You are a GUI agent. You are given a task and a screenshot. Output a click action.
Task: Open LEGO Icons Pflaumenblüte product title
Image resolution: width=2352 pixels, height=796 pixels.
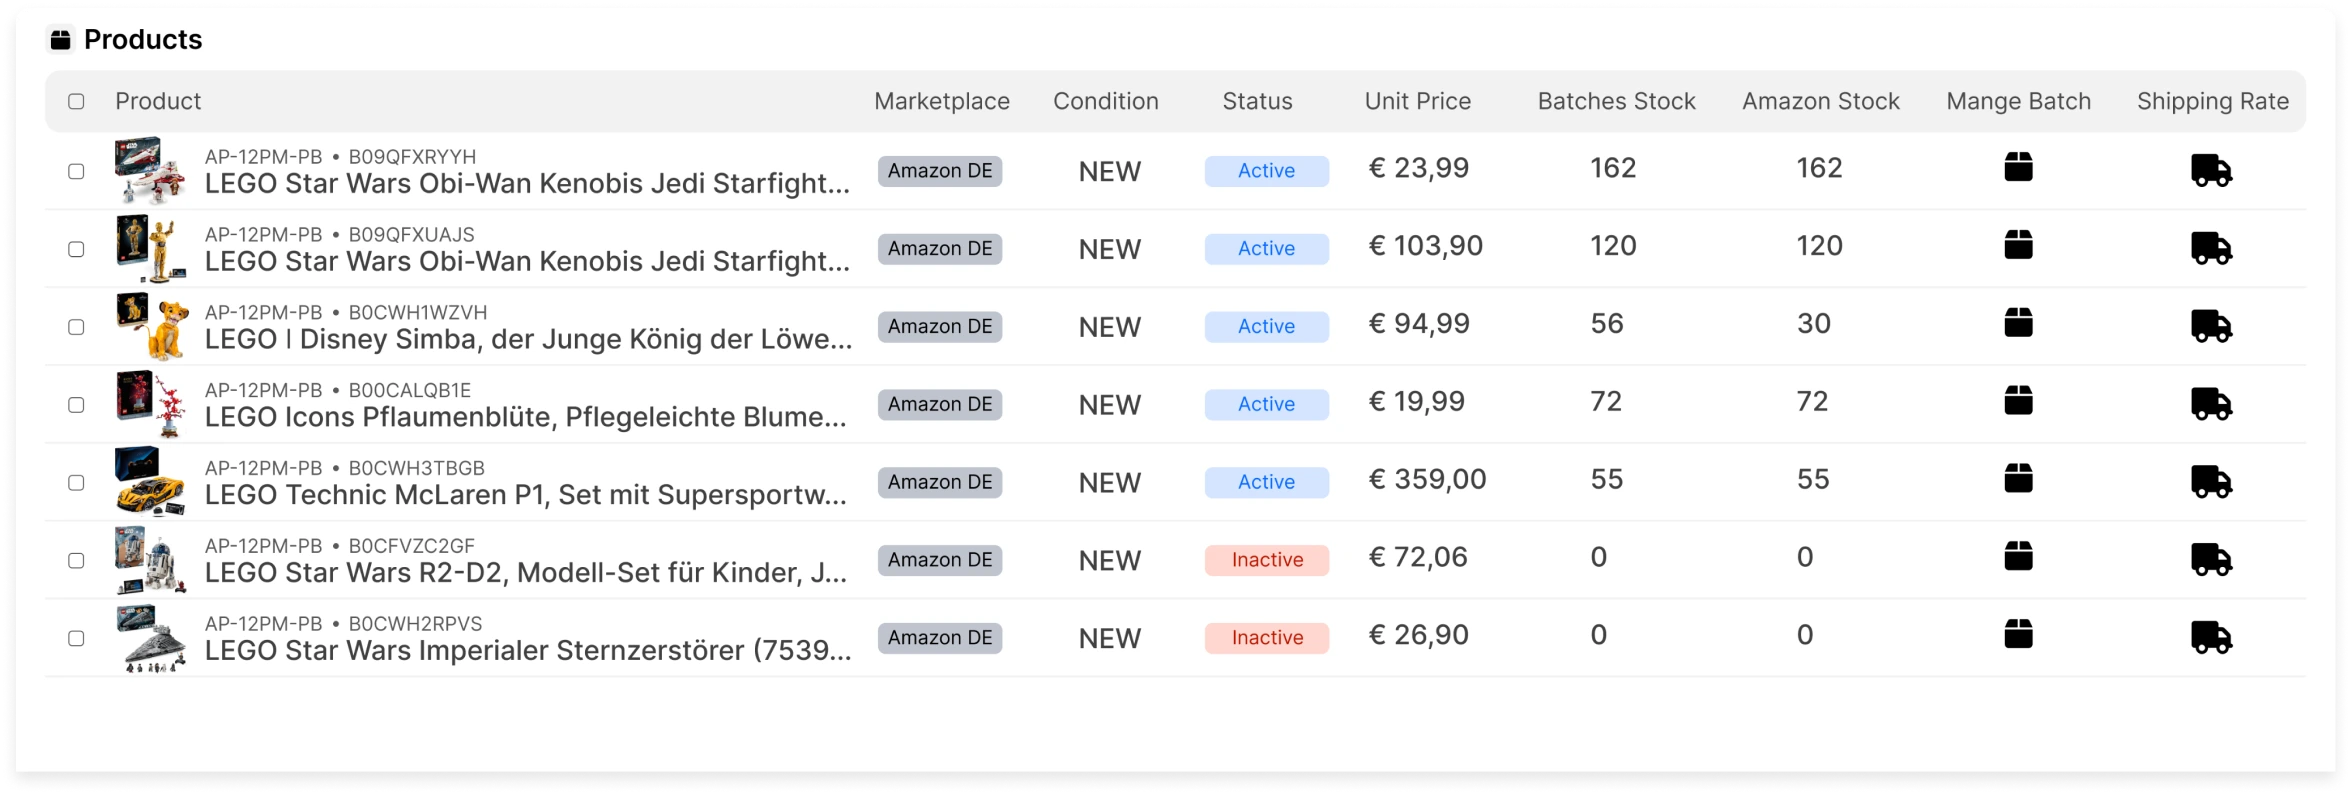[x=526, y=417]
